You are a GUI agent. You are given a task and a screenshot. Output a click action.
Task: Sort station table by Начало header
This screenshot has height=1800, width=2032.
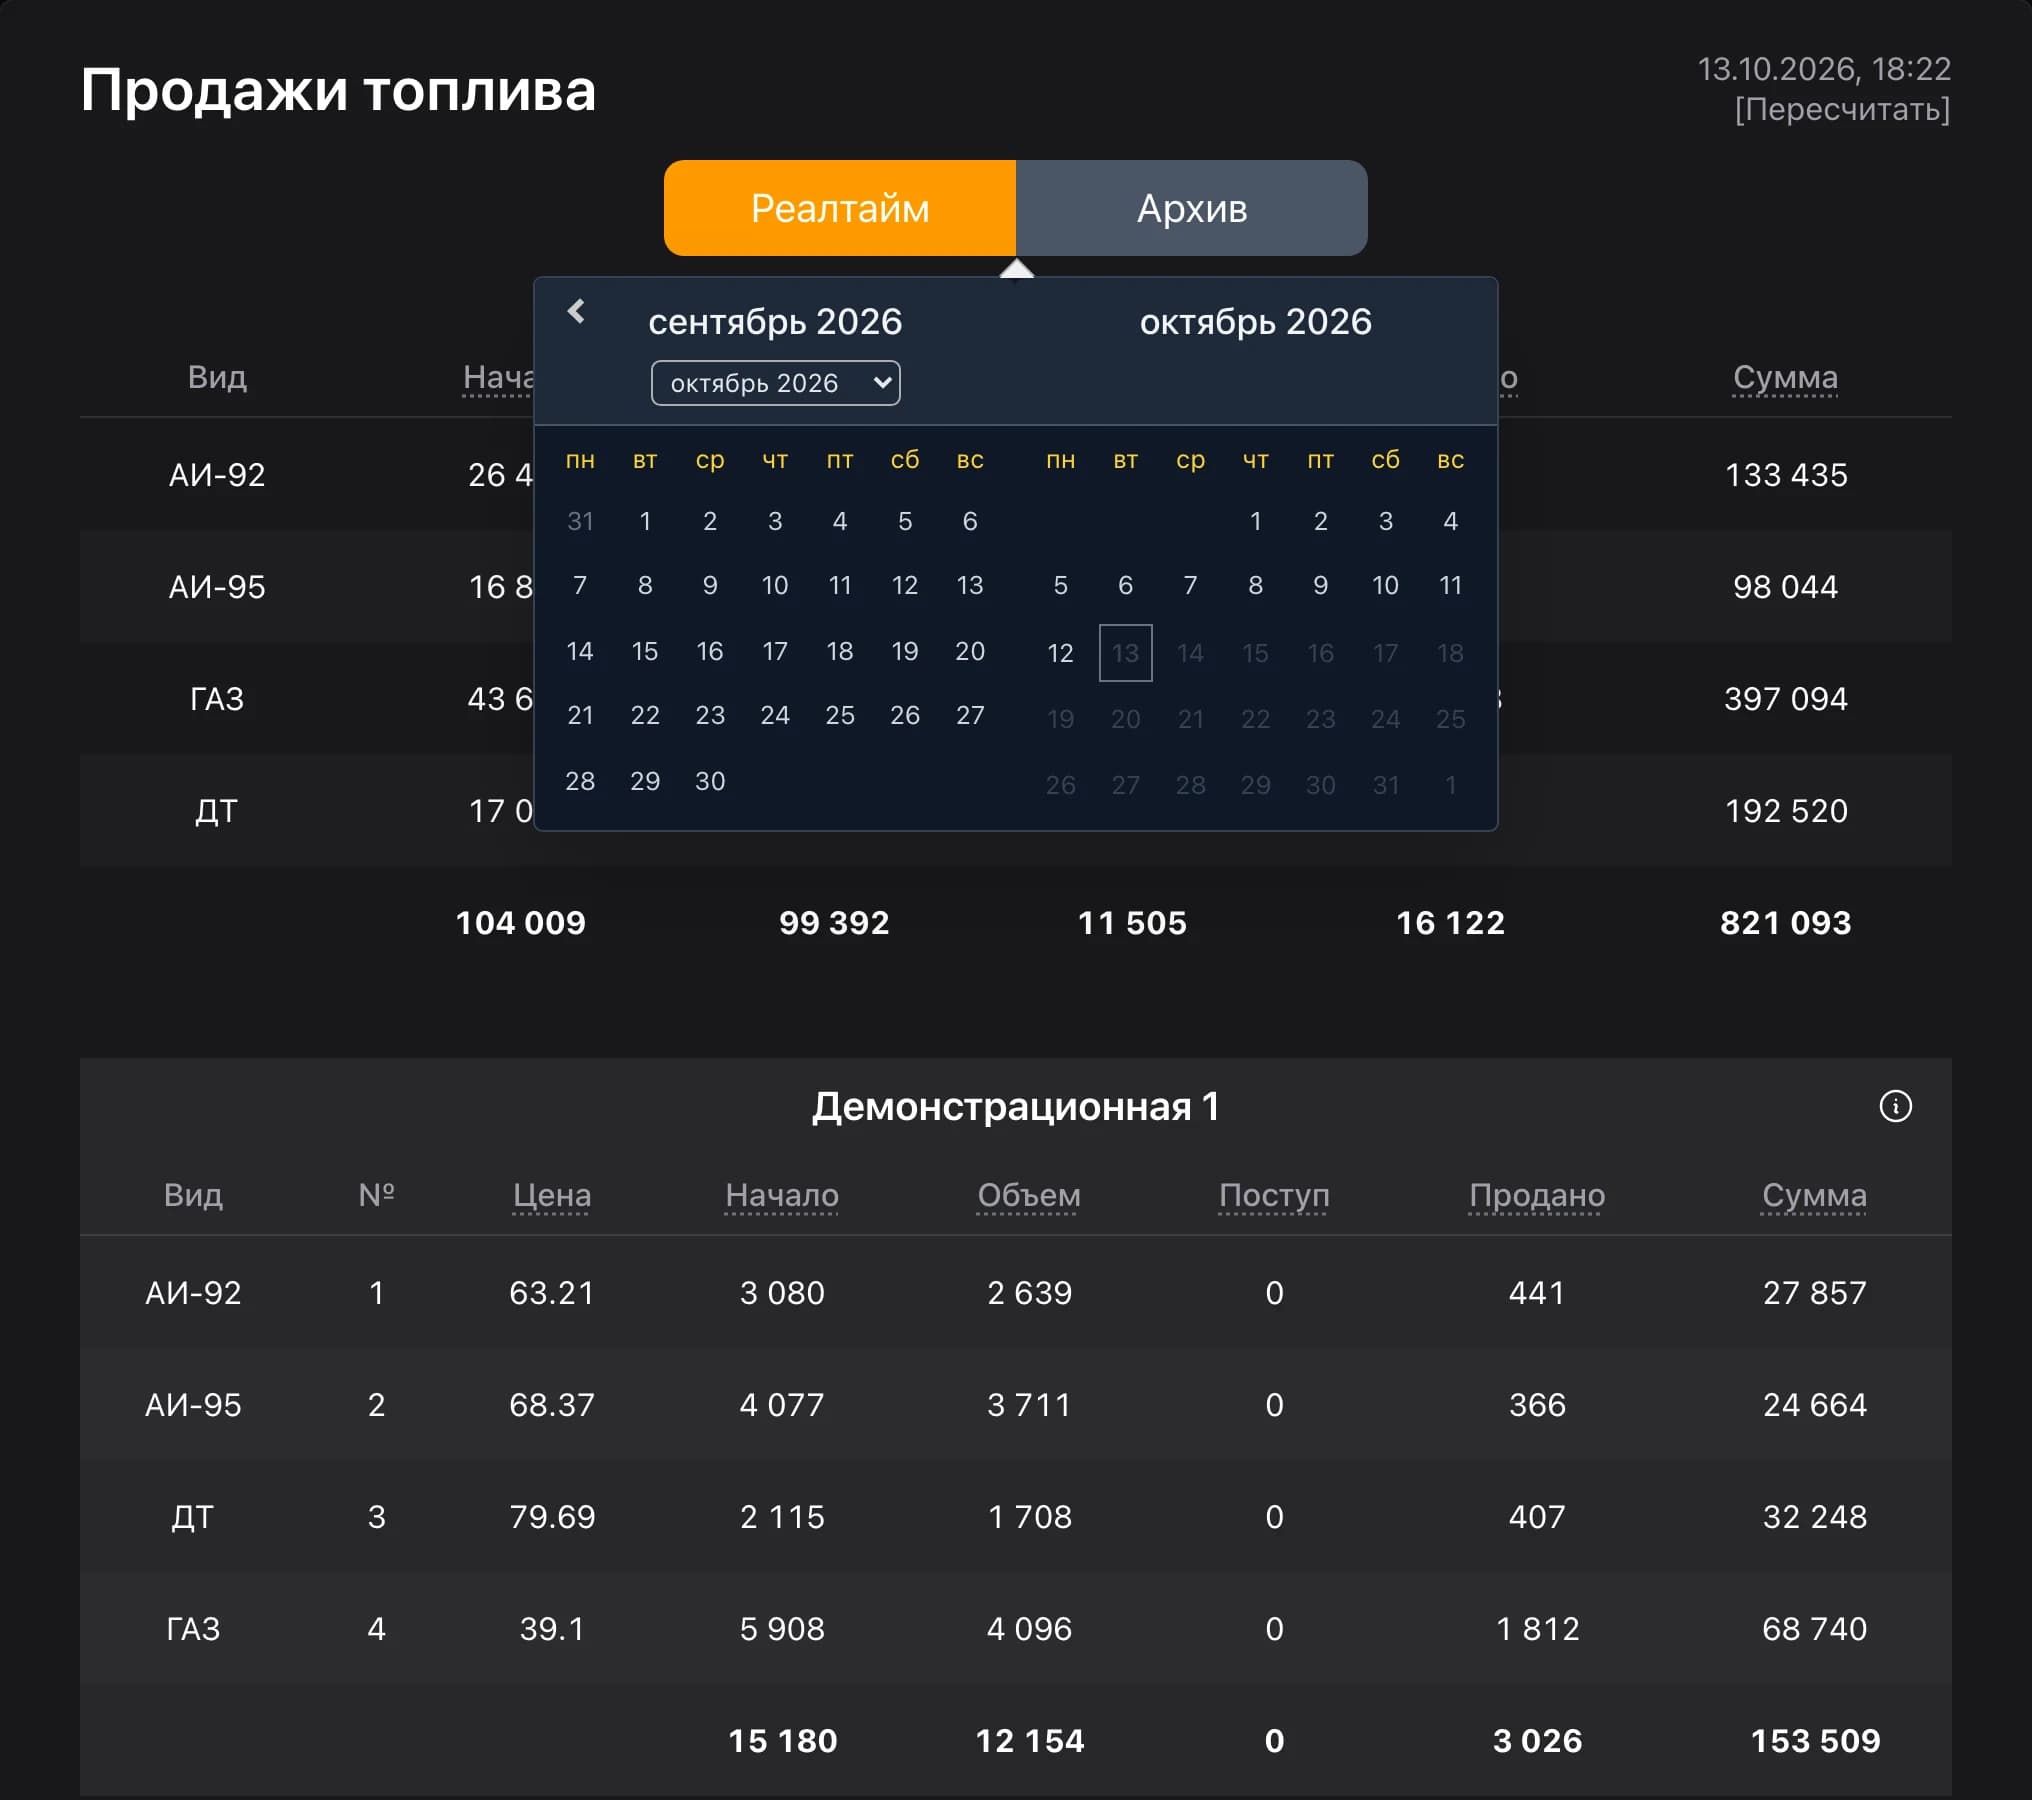[782, 1195]
